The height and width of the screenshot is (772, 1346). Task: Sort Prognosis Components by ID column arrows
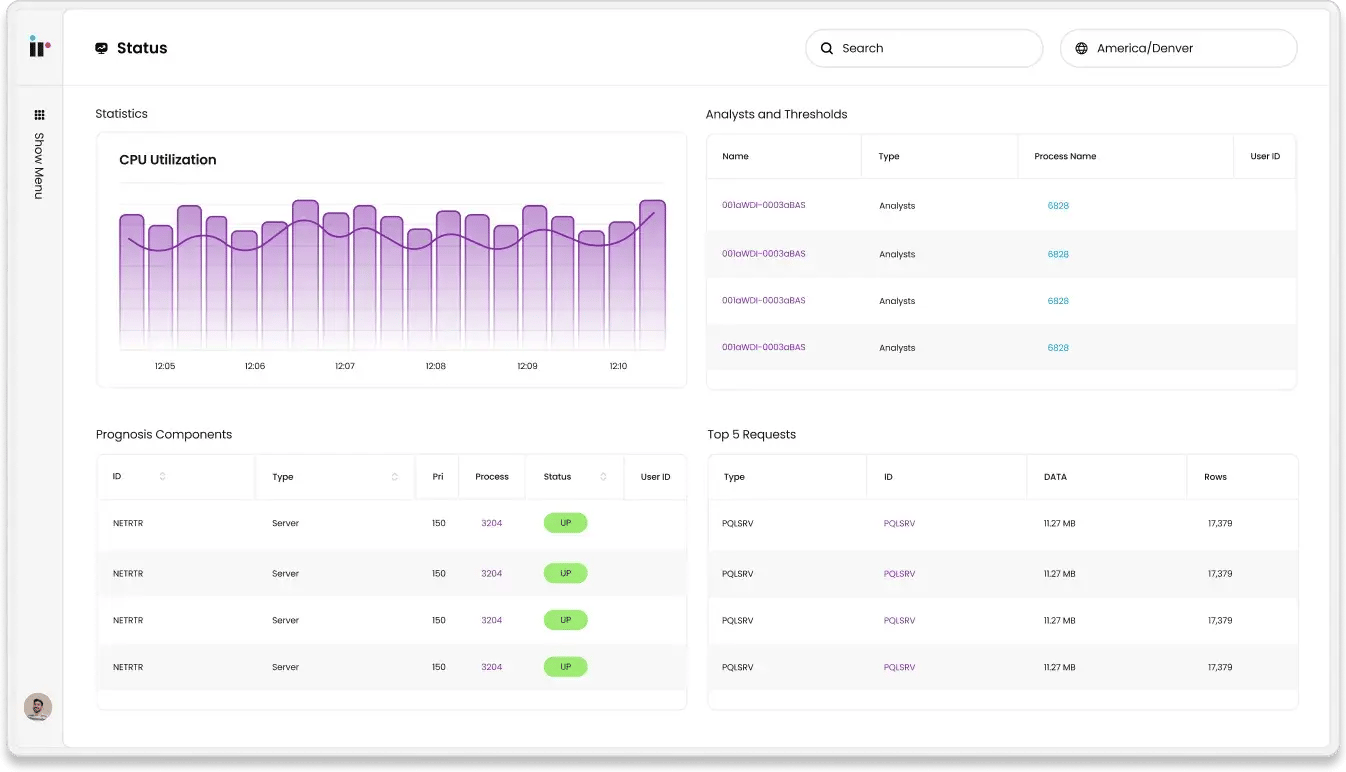pyautogui.click(x=162, y=477)
